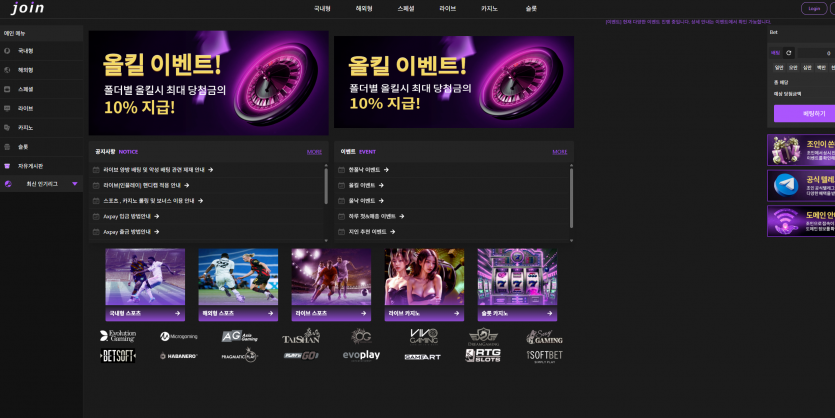The image size is (835, 418).
Task: Click the Play'n GO logo
Action: point(301,356)
